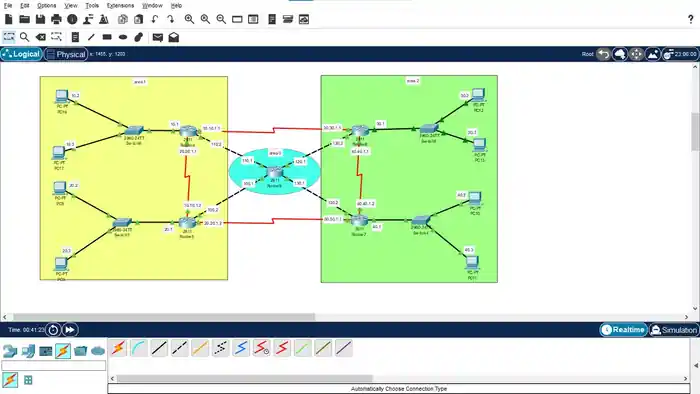Open the Help question mark icon
700x394 pixels.
click(x=691, y=19)
